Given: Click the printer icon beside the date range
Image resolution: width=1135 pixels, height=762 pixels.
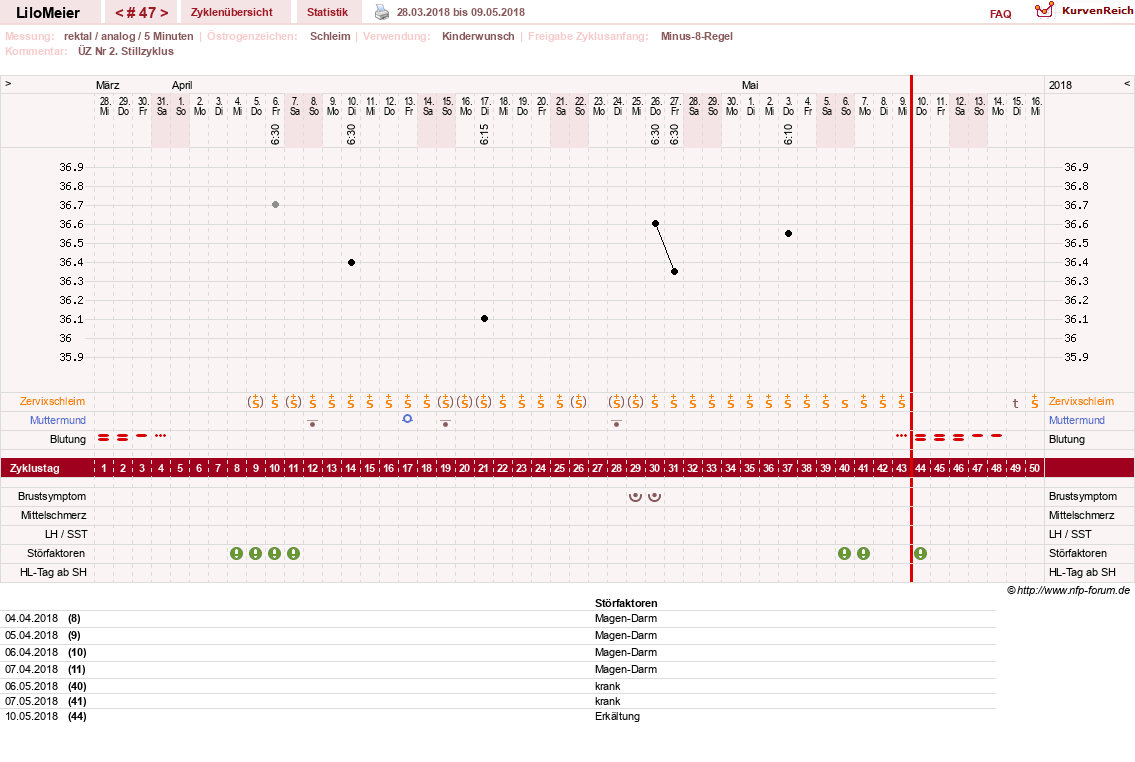Looking at the screenshot, I should pyautogui.click(x=381, y=12).
